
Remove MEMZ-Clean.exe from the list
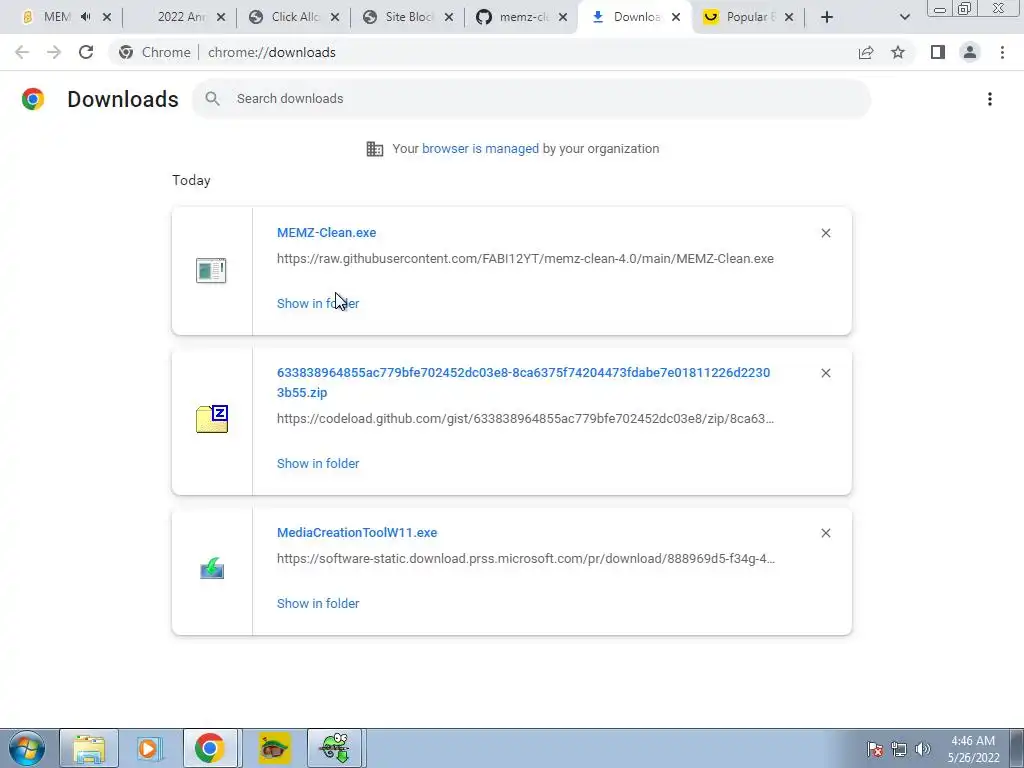pyautogui.click(x=826, y=233)
